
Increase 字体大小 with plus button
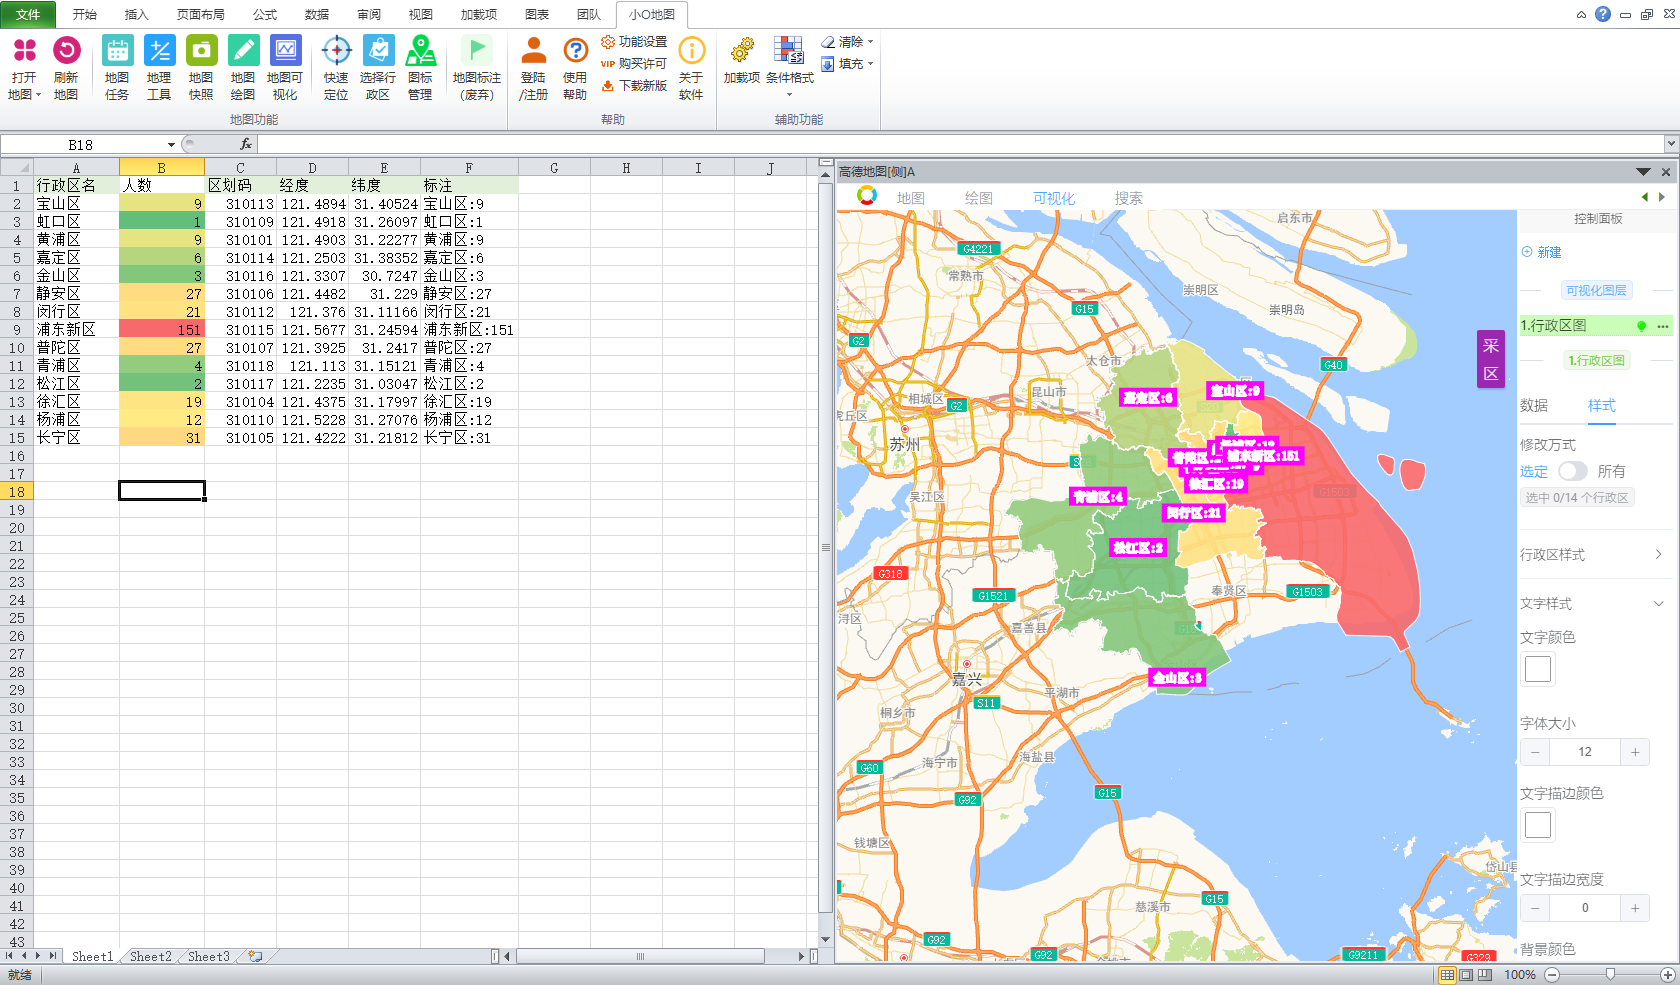tap(1635, 752)
